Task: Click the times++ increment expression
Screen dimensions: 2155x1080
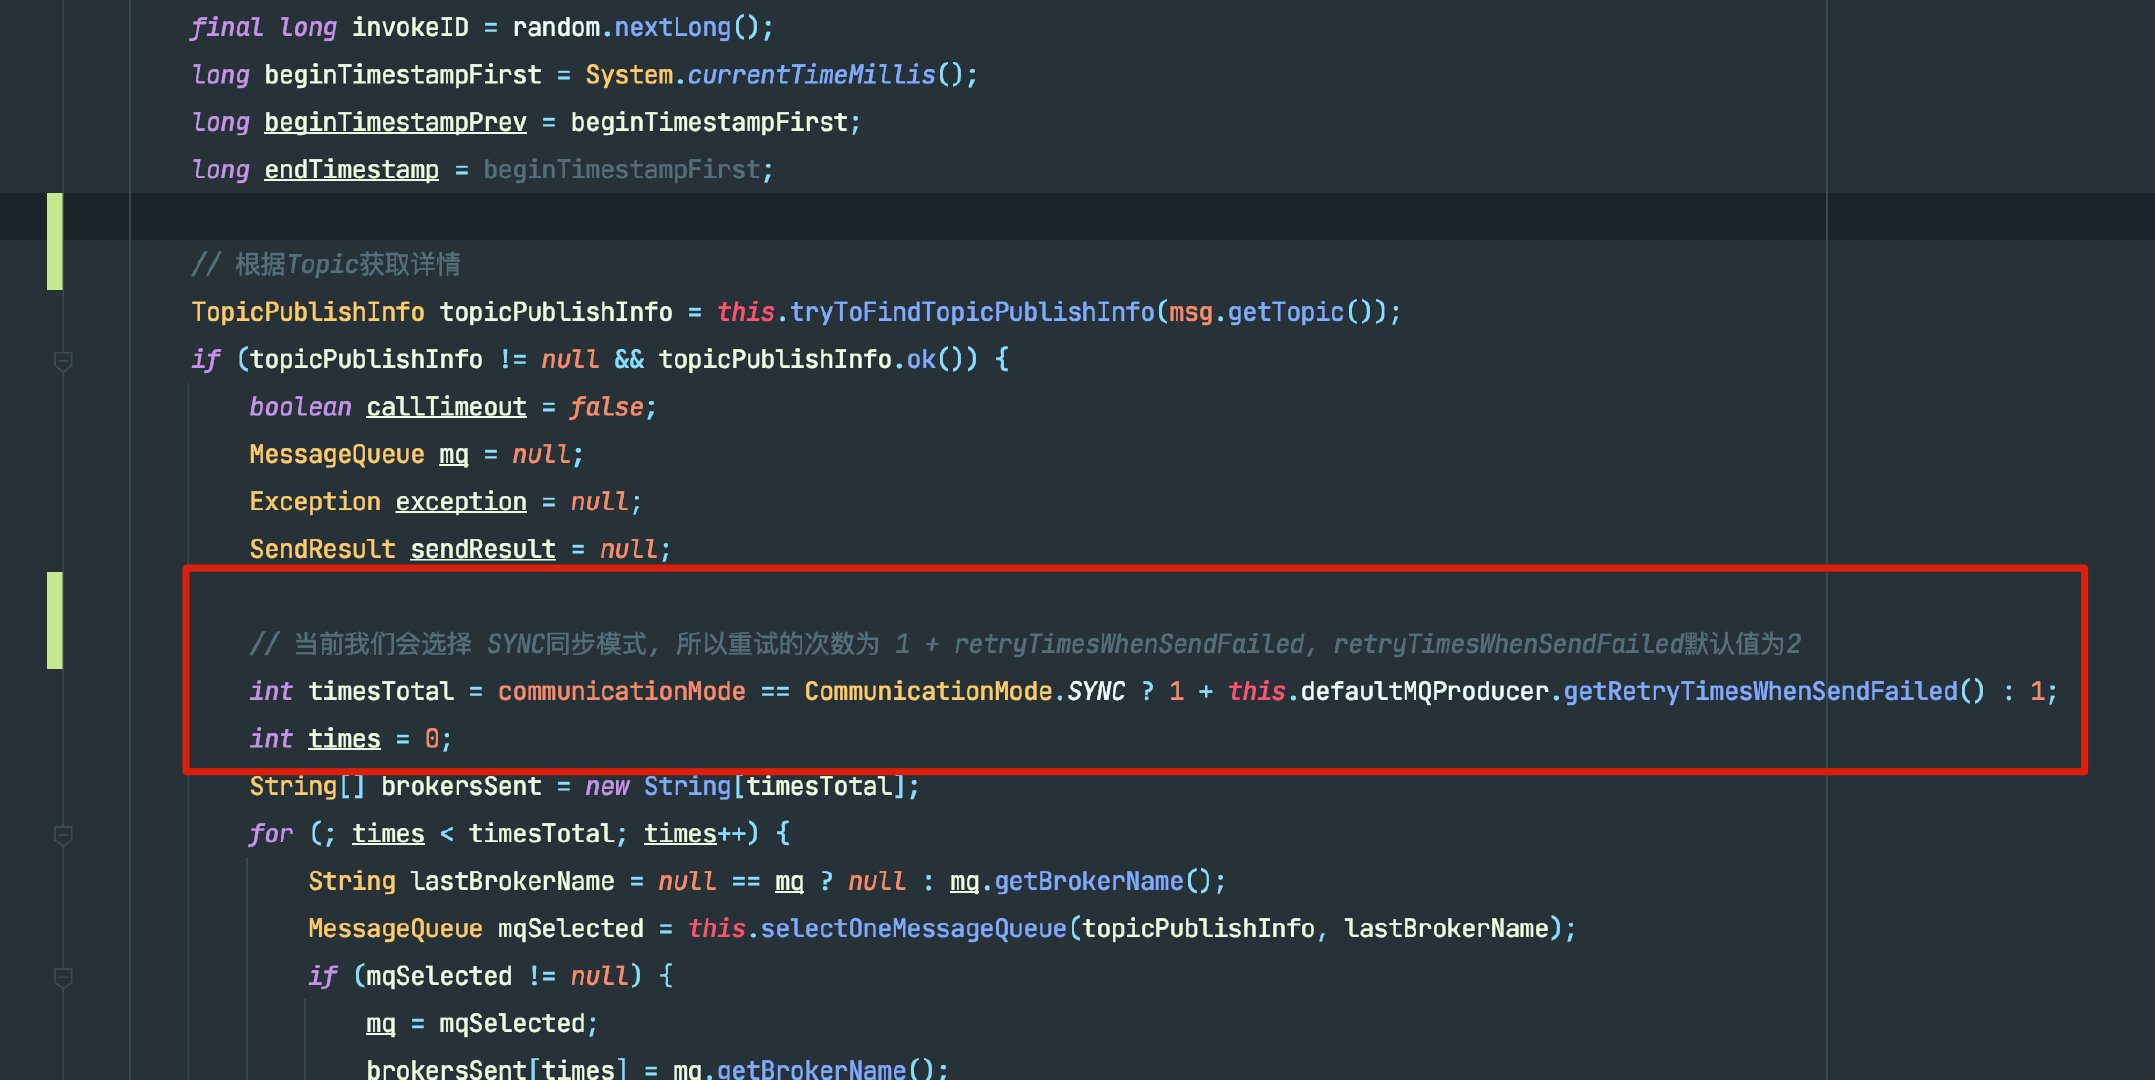Action: 695,834
